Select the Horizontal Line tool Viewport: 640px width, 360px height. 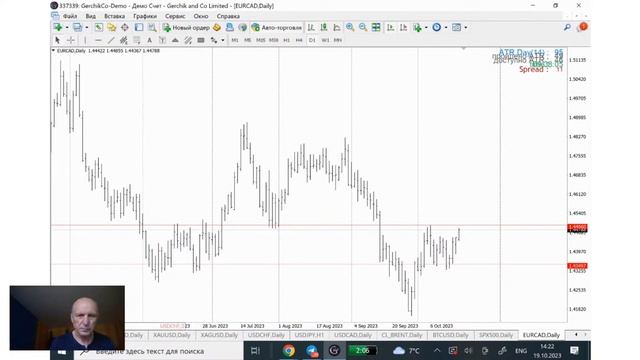(98, 40)
